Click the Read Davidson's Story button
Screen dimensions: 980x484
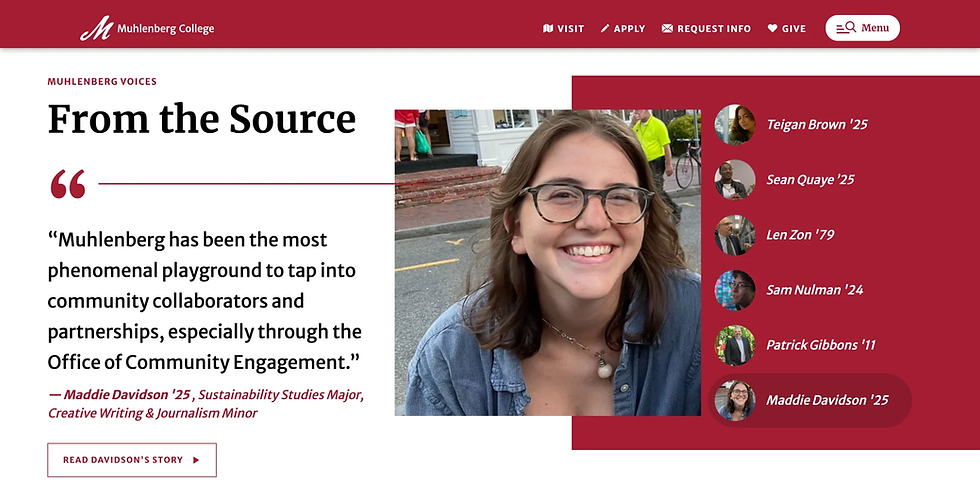(x=132, y=460)
